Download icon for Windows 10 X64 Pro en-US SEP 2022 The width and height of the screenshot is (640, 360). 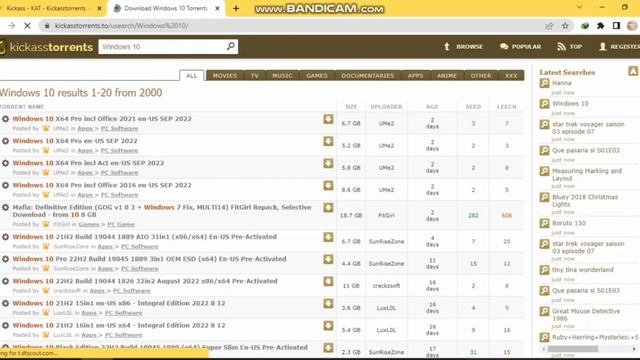coord(328,141)
